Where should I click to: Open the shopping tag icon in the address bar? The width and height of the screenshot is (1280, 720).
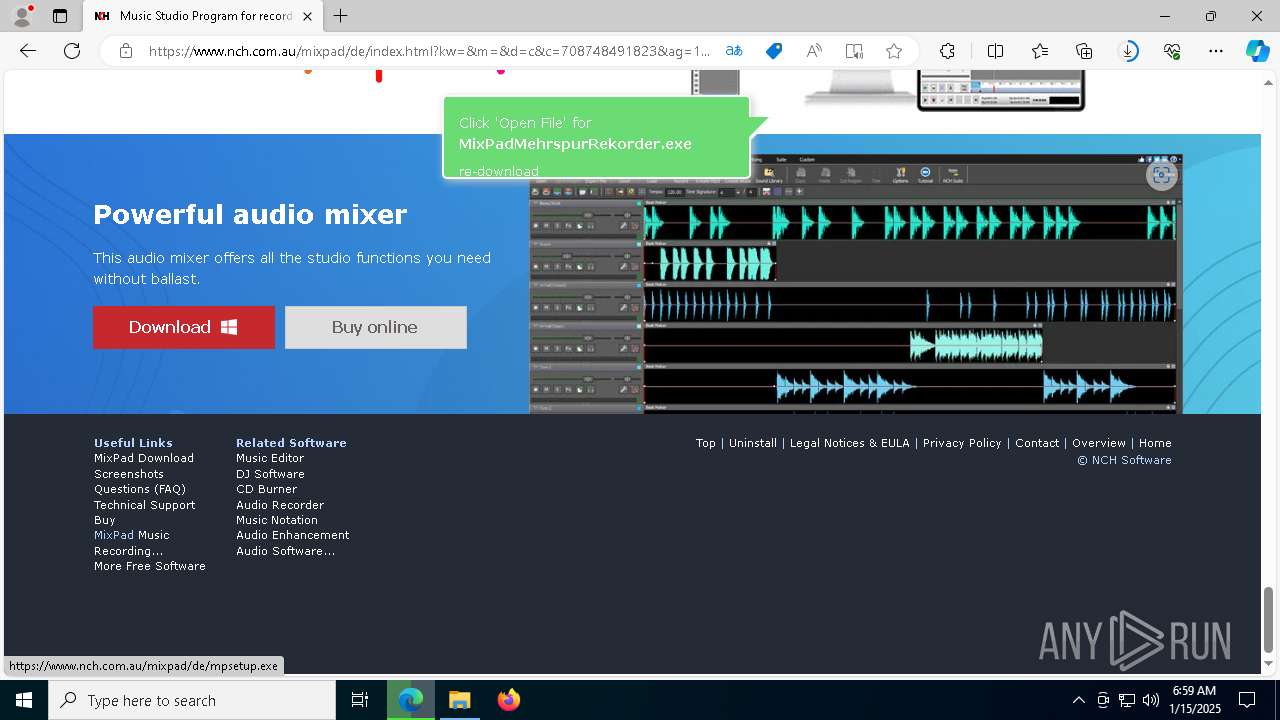[774, 51]
